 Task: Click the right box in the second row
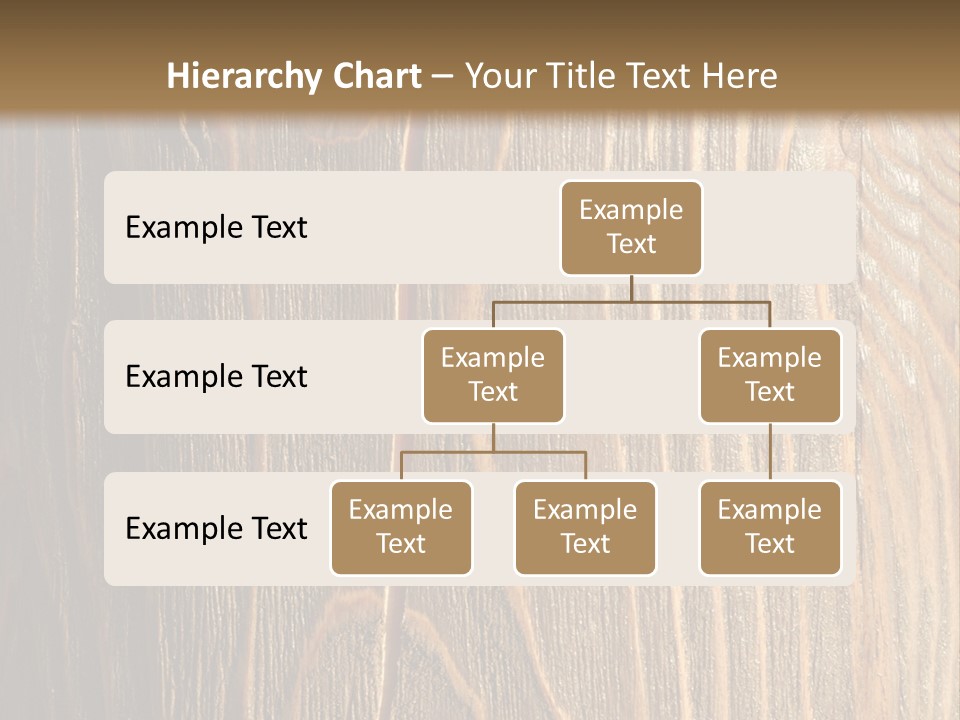coord(770,375)
